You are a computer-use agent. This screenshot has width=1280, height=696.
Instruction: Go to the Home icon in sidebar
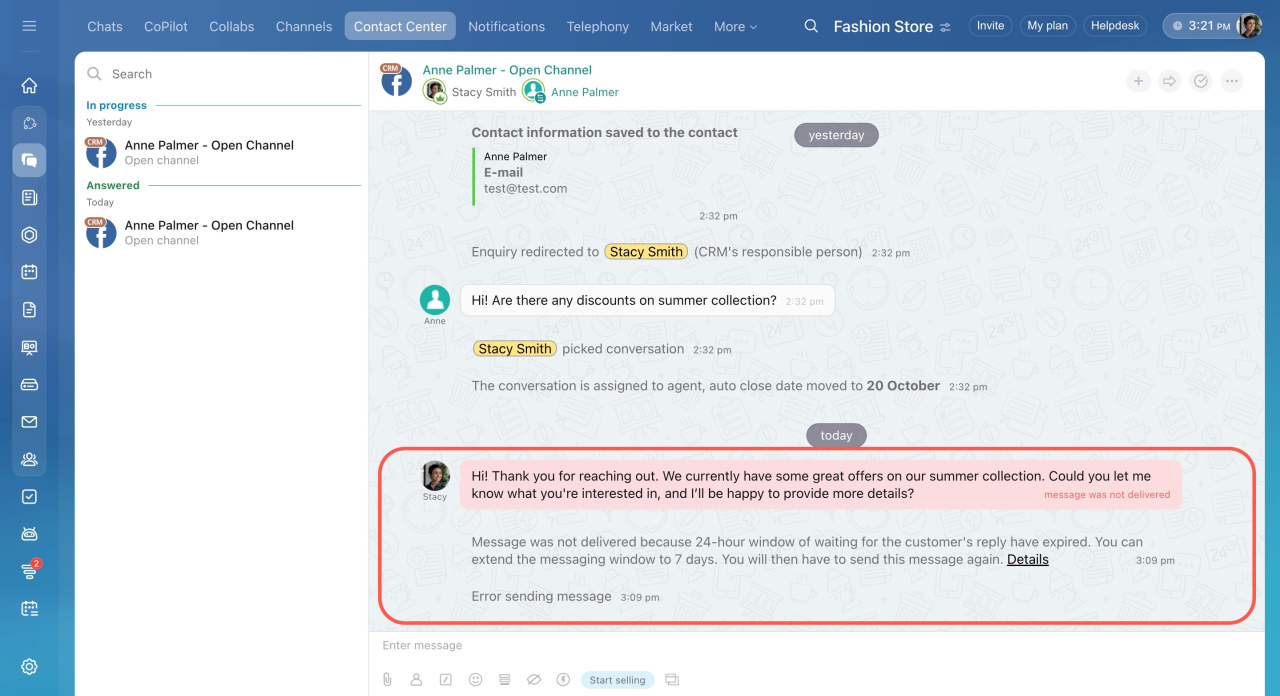pos(29,86)
